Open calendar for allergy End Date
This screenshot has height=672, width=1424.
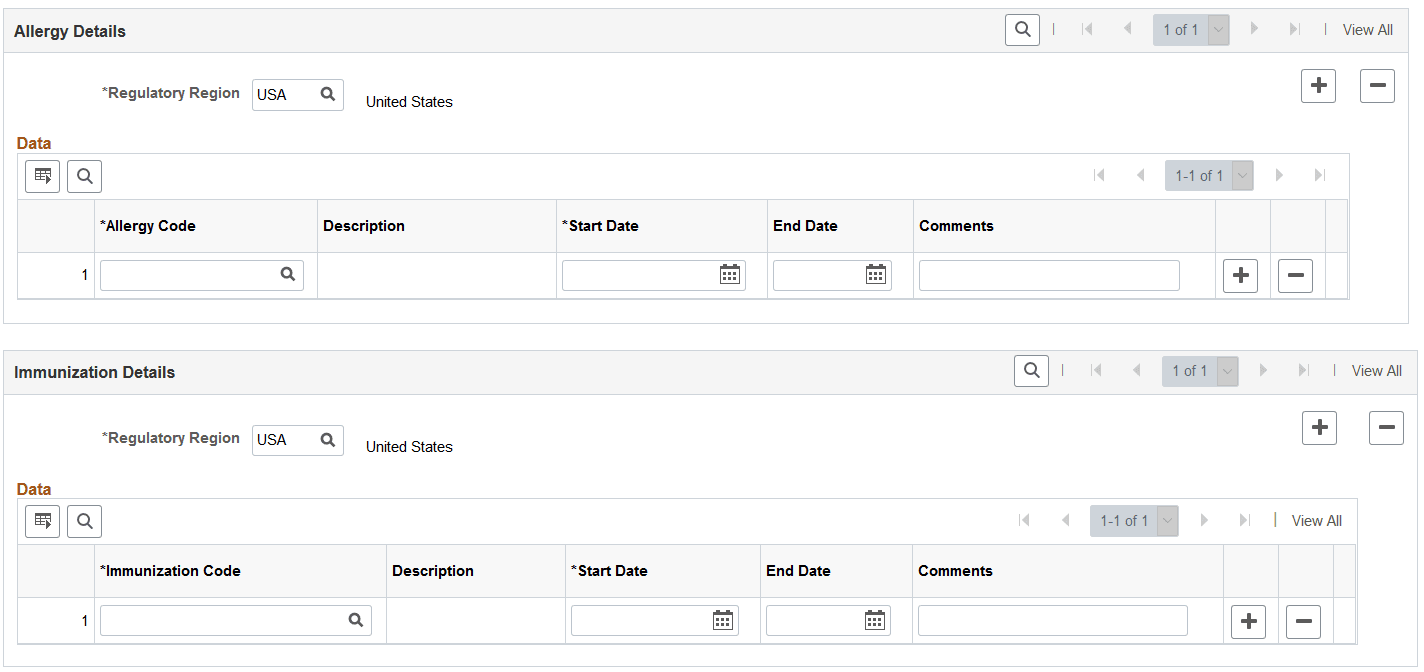pos(876,275)
